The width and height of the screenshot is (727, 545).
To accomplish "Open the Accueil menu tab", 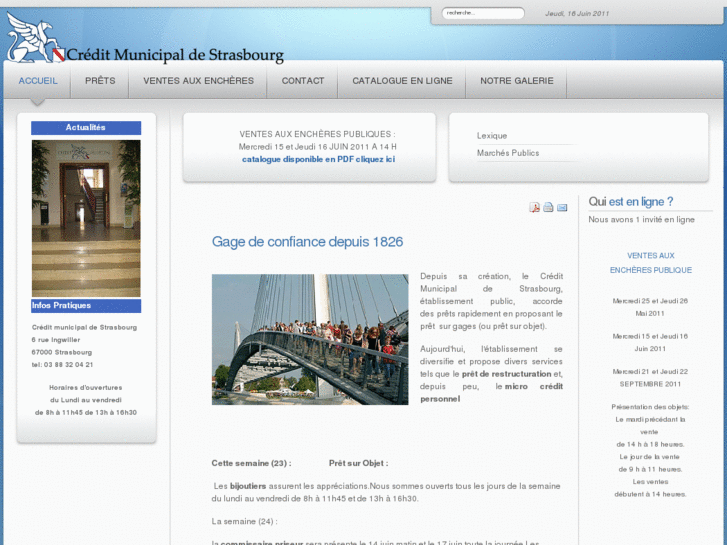I will tap(38, 81).
